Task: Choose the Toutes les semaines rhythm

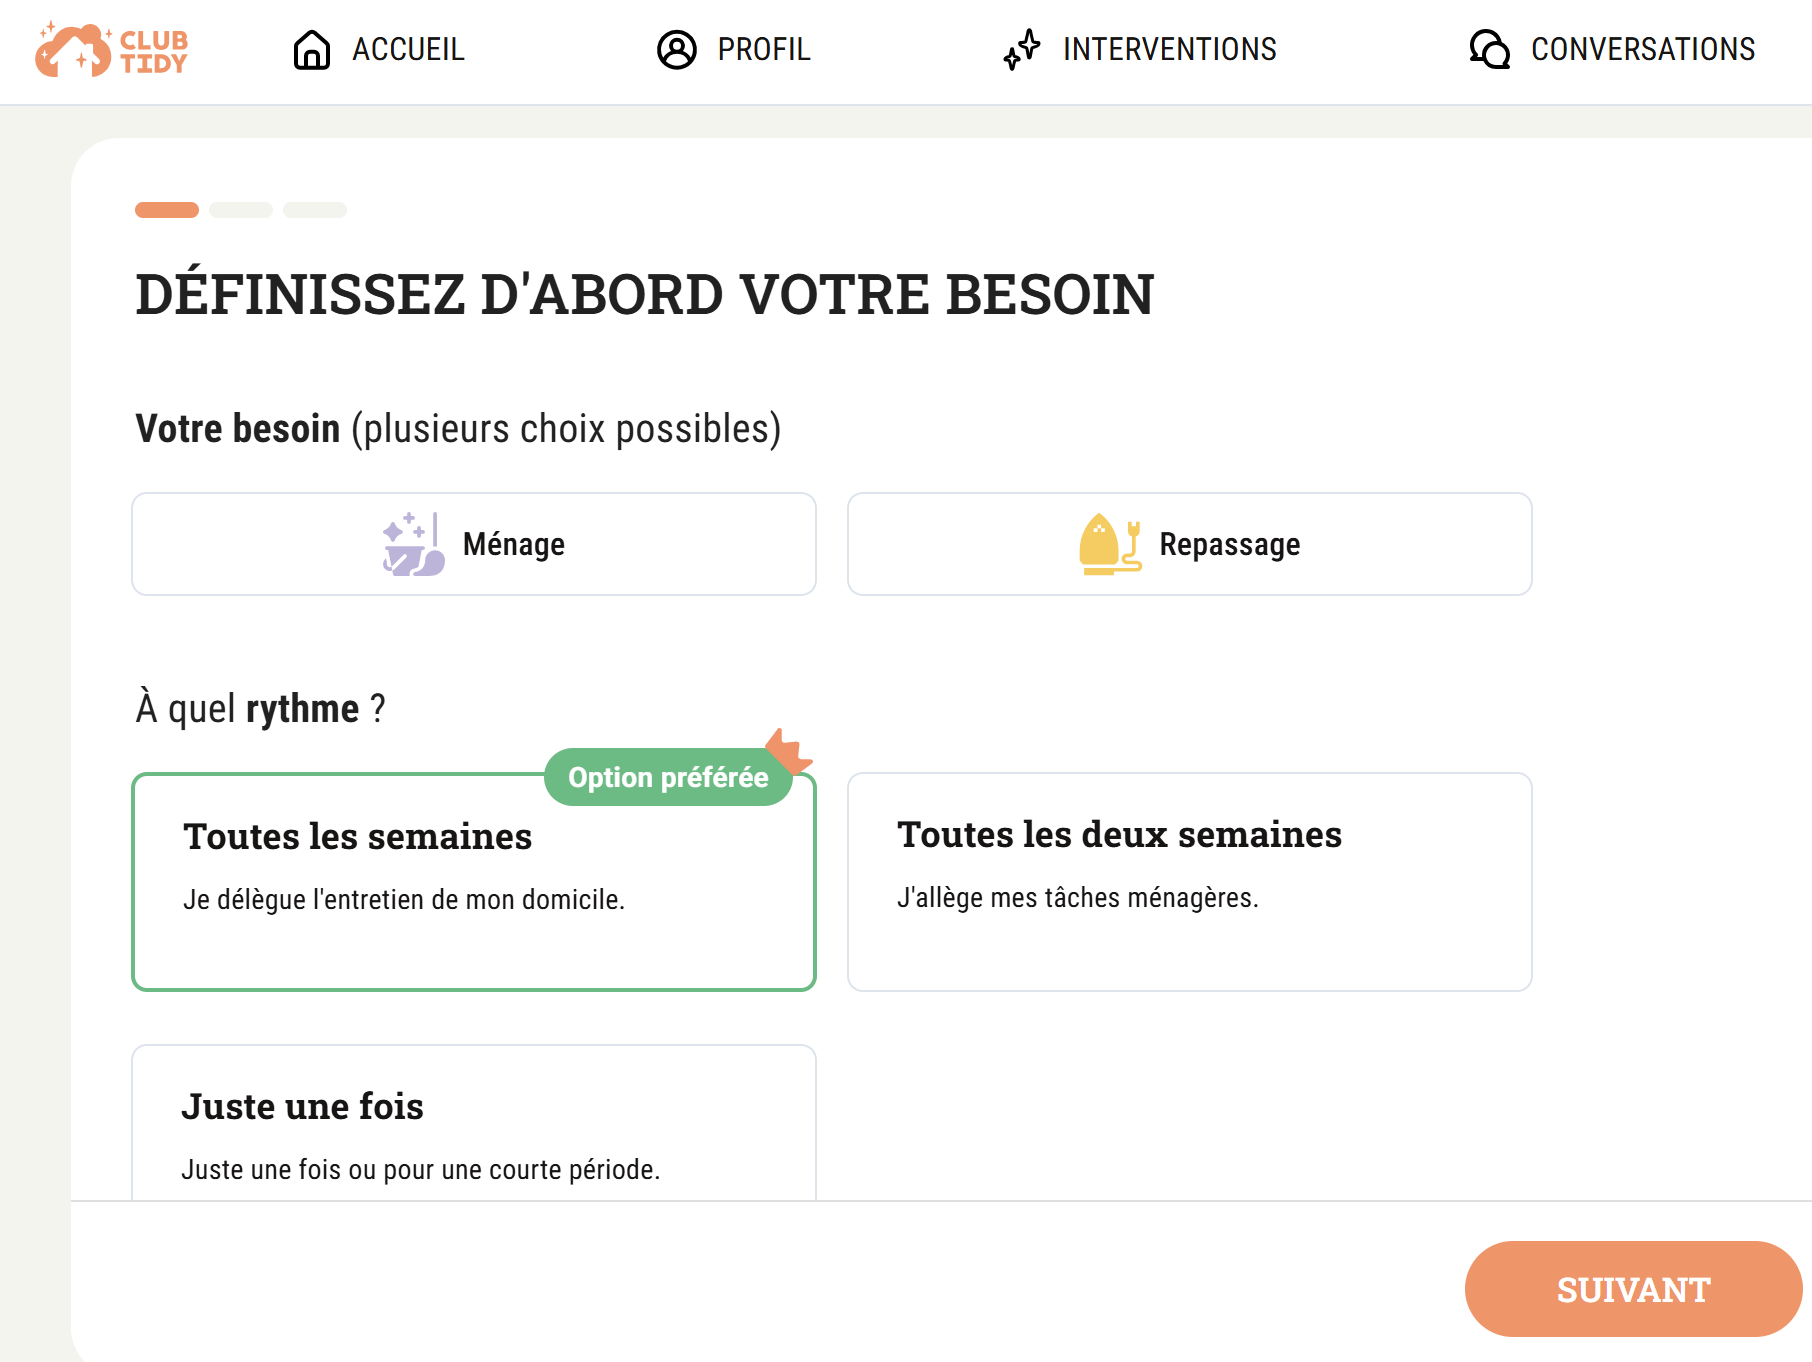Action: (474, 882)
